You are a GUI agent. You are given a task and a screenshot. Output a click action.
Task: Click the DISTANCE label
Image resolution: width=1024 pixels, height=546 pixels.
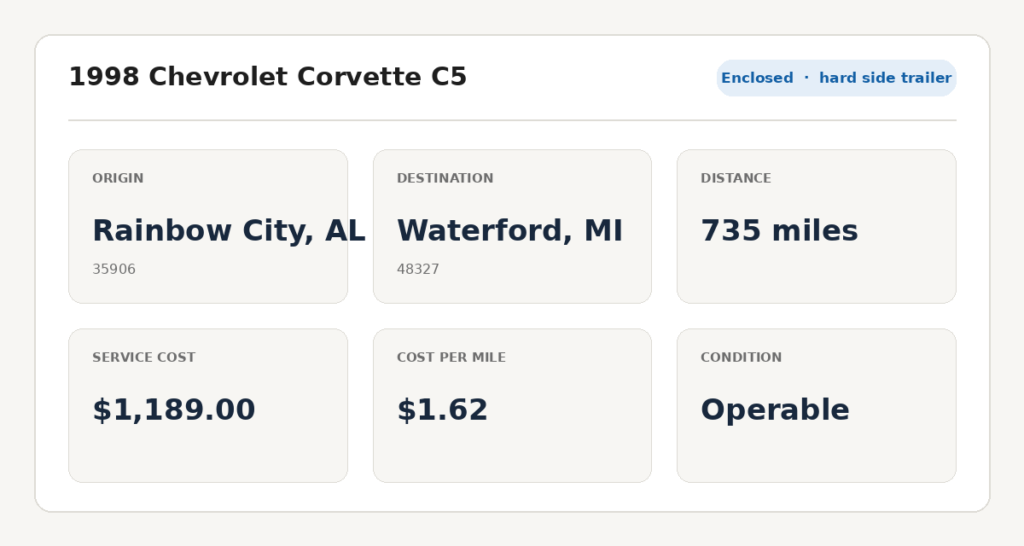[x=736, y=178]
